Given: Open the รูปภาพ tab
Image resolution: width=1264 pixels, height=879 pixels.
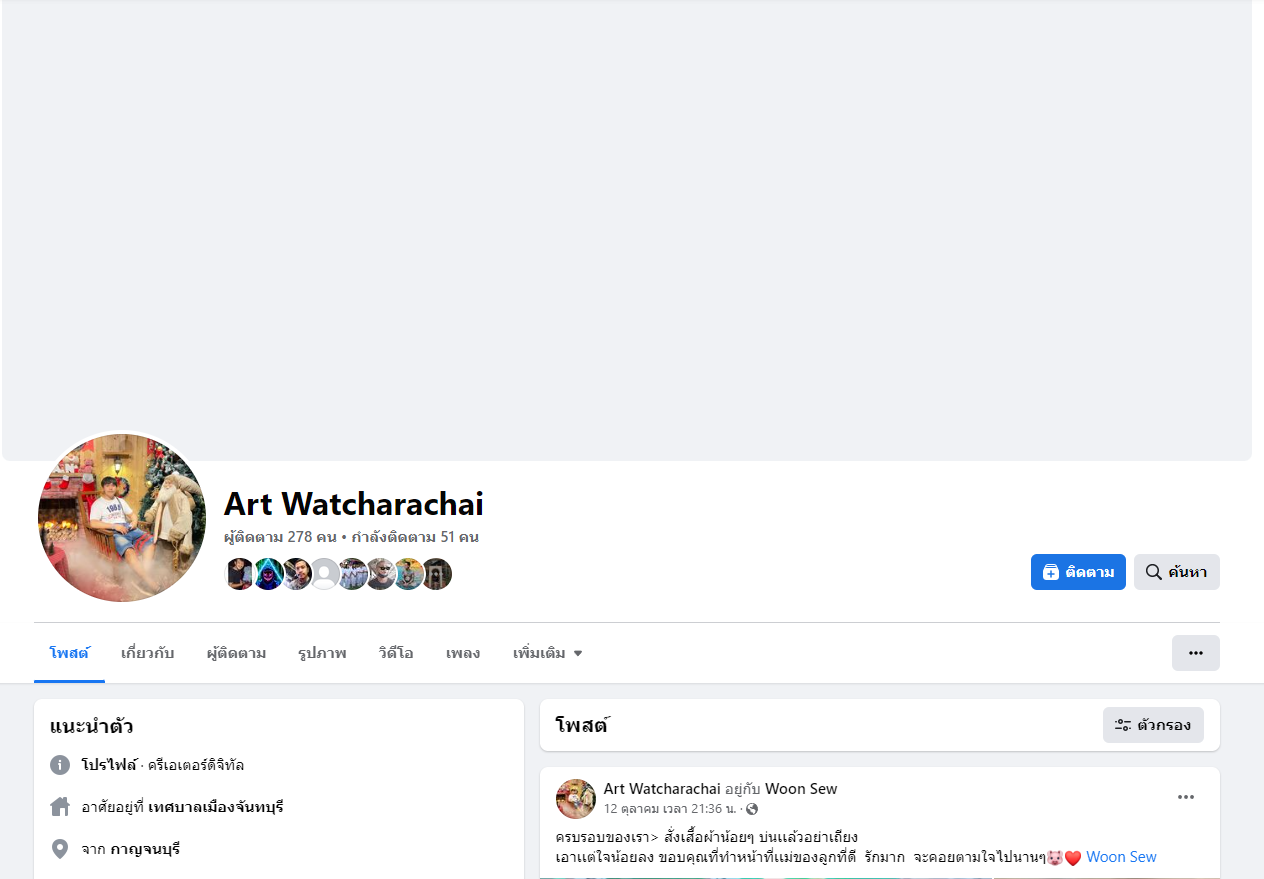Looking at the screenshot, I should click(x=322, y=653).
